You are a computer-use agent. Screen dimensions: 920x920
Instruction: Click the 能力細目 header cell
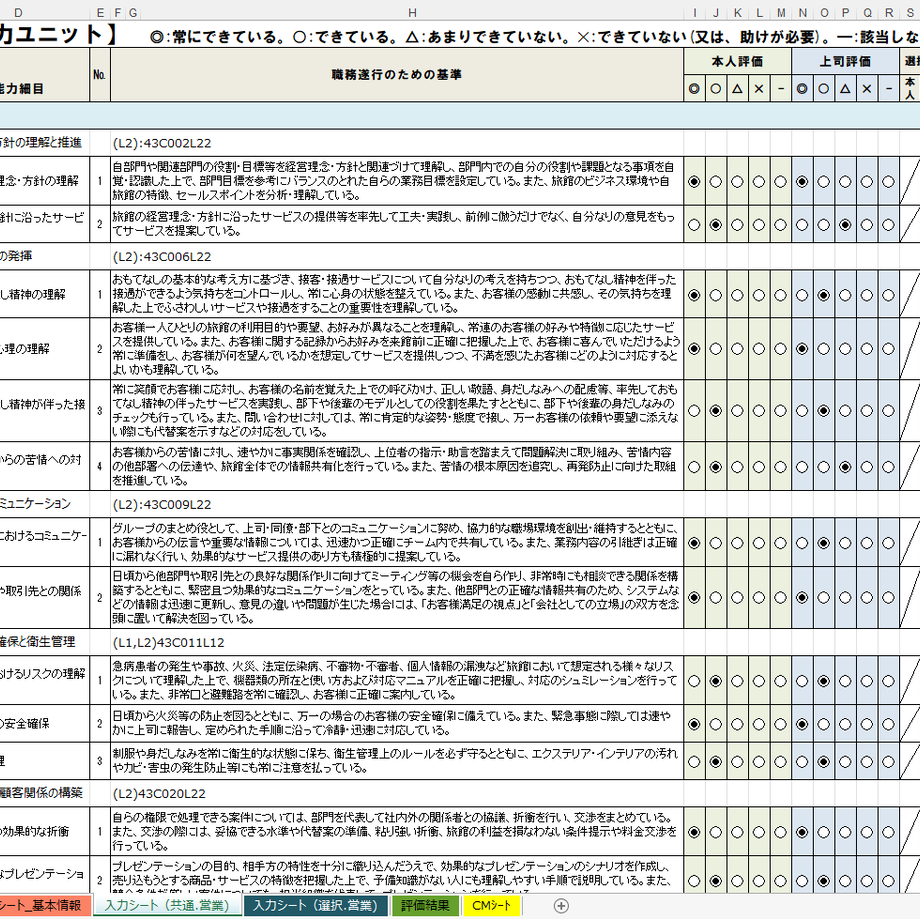pyautogui.click(x=45, y=75)
